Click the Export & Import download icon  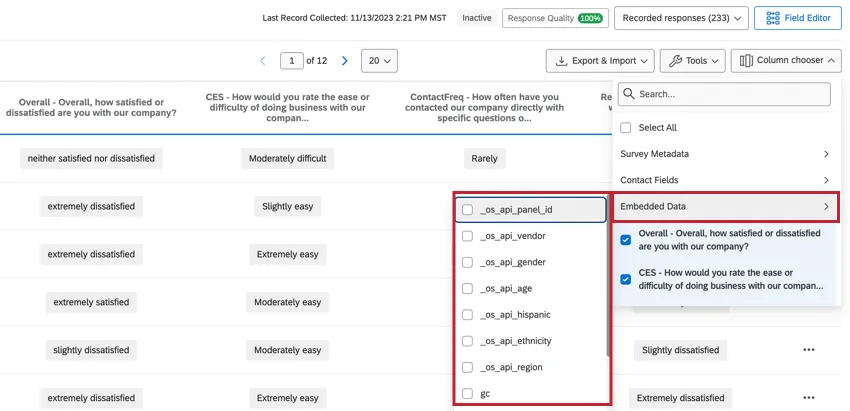point(560,61)
